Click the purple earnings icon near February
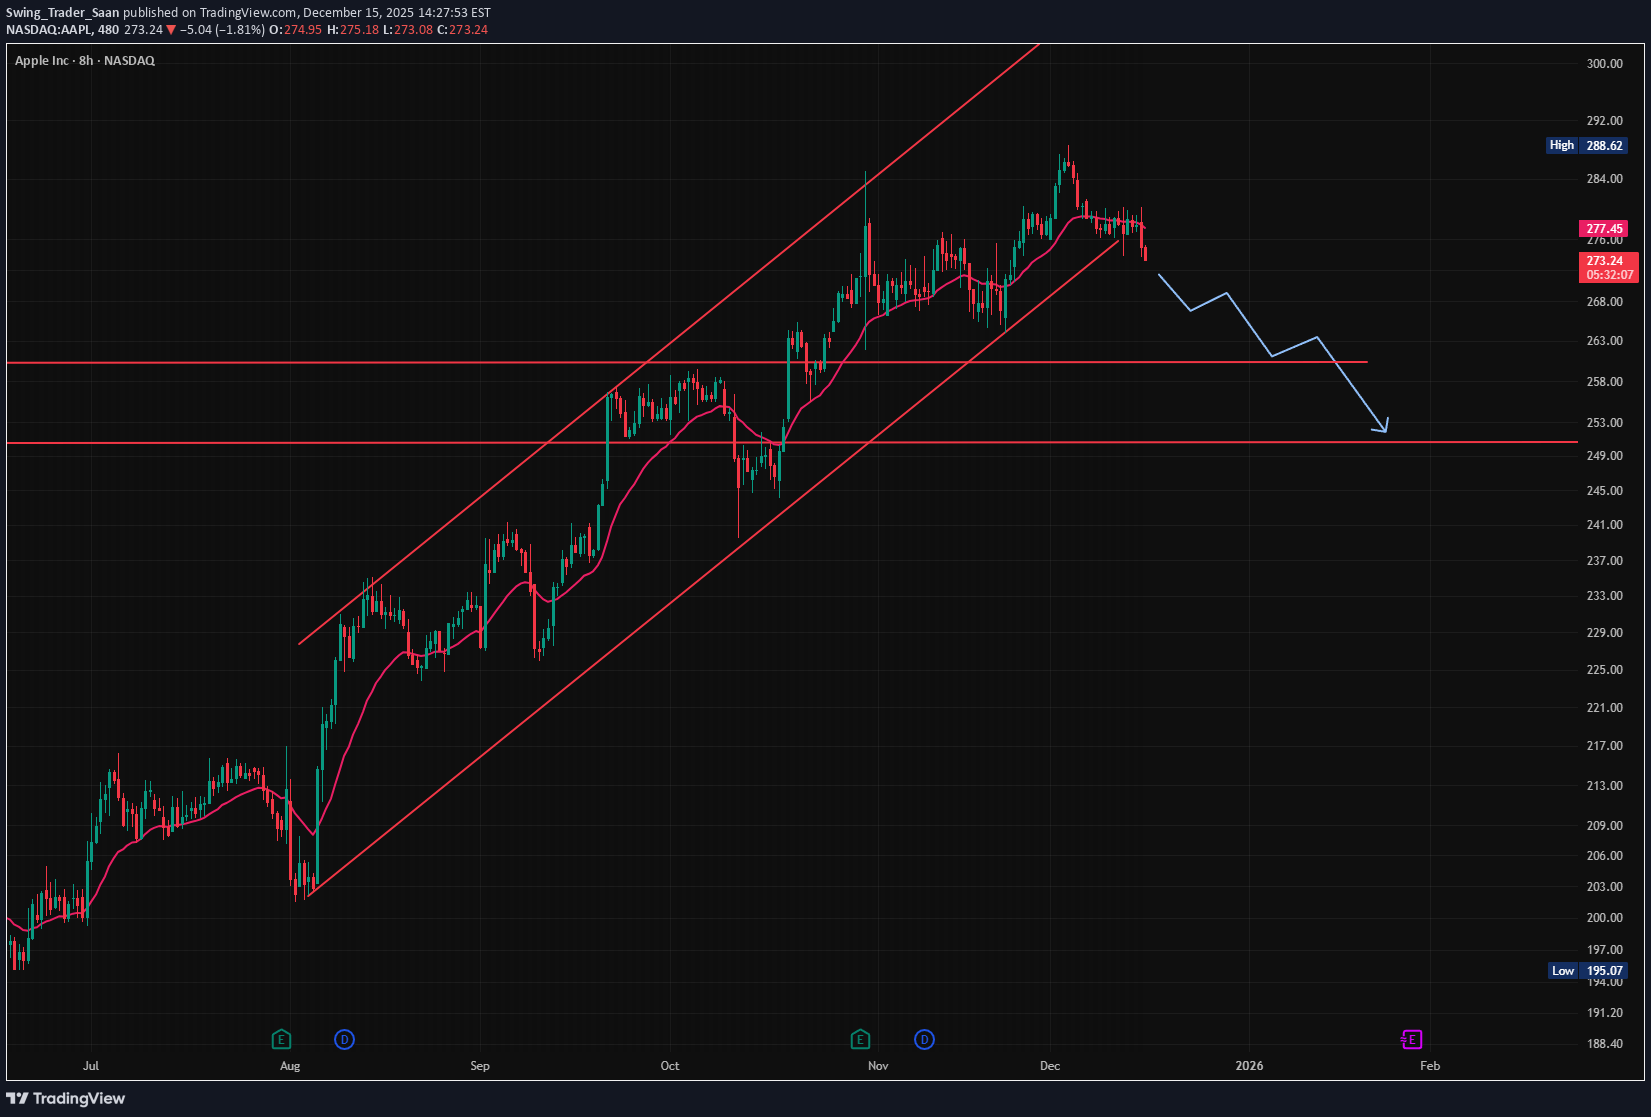The height and width of the screenshot is (1117, 1651). [x=1411, y=1040]
